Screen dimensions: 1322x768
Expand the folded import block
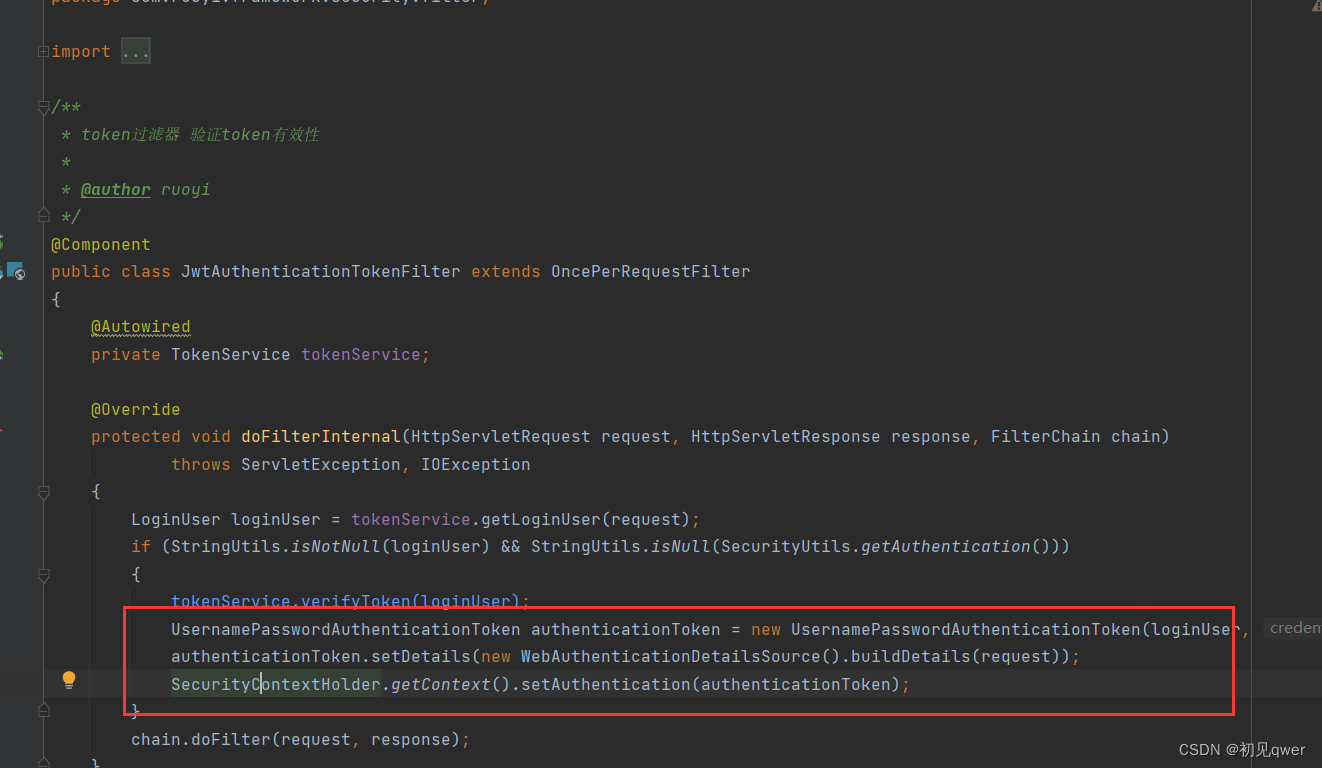click(43, 51)
